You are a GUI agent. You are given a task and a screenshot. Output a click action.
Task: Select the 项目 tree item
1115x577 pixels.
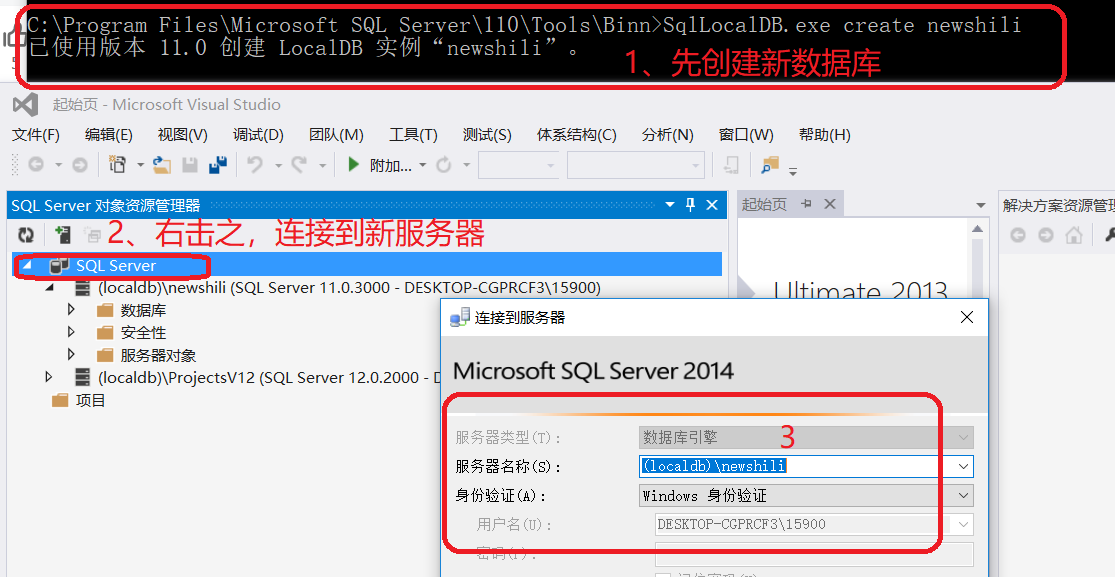(x=90, y=401)
